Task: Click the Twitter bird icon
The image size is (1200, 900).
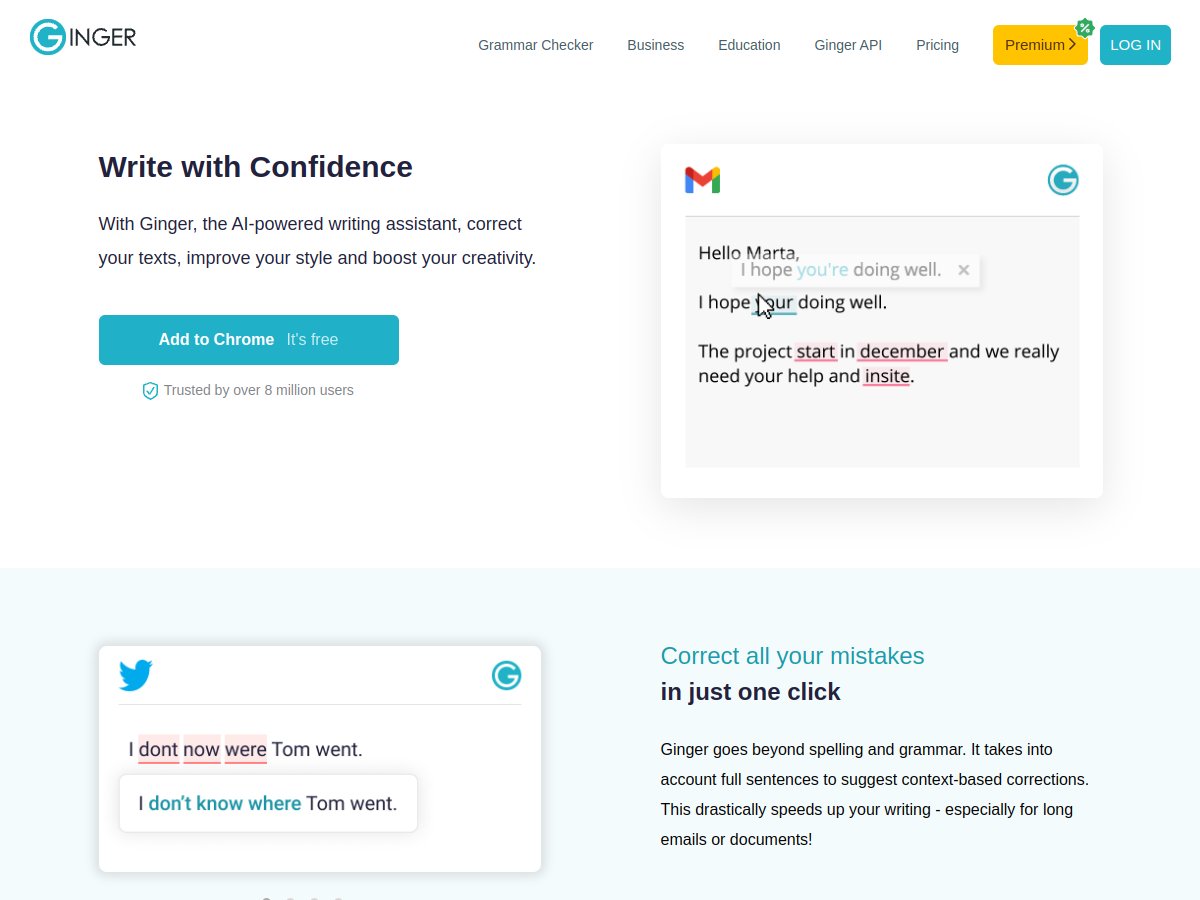Action: click(x=136, y=675)
